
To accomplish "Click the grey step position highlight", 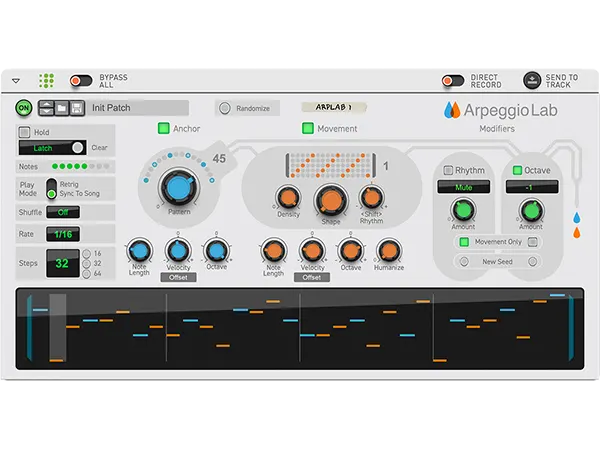I will pyautogui.click(x=57, y=326).
